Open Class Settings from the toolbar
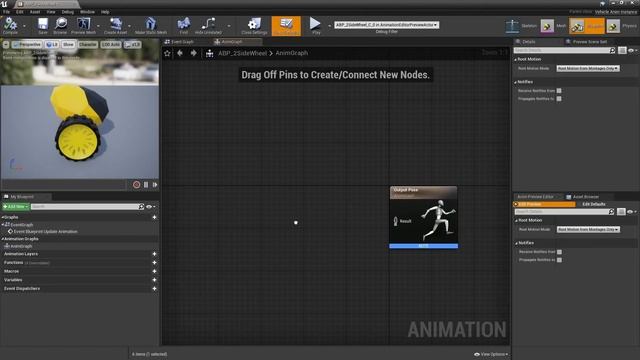The image size is (640, 360). [254, 25]
